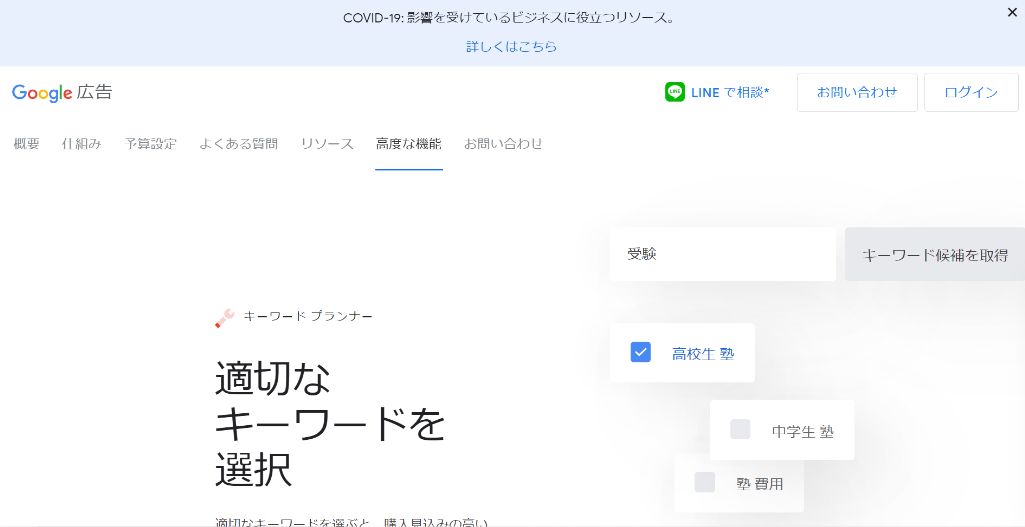1025x527 pixels.
Task: Select the よくある質問 tab
Action: click(x=239, y=144)
